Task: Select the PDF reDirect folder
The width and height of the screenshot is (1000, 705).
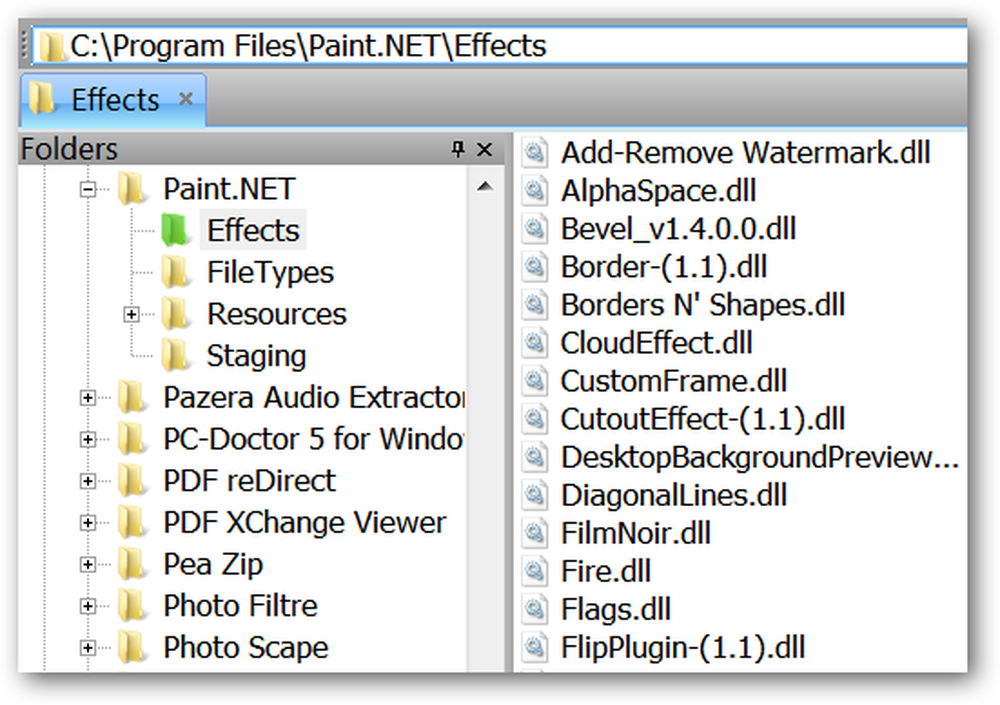Action: tap(249, 480)
